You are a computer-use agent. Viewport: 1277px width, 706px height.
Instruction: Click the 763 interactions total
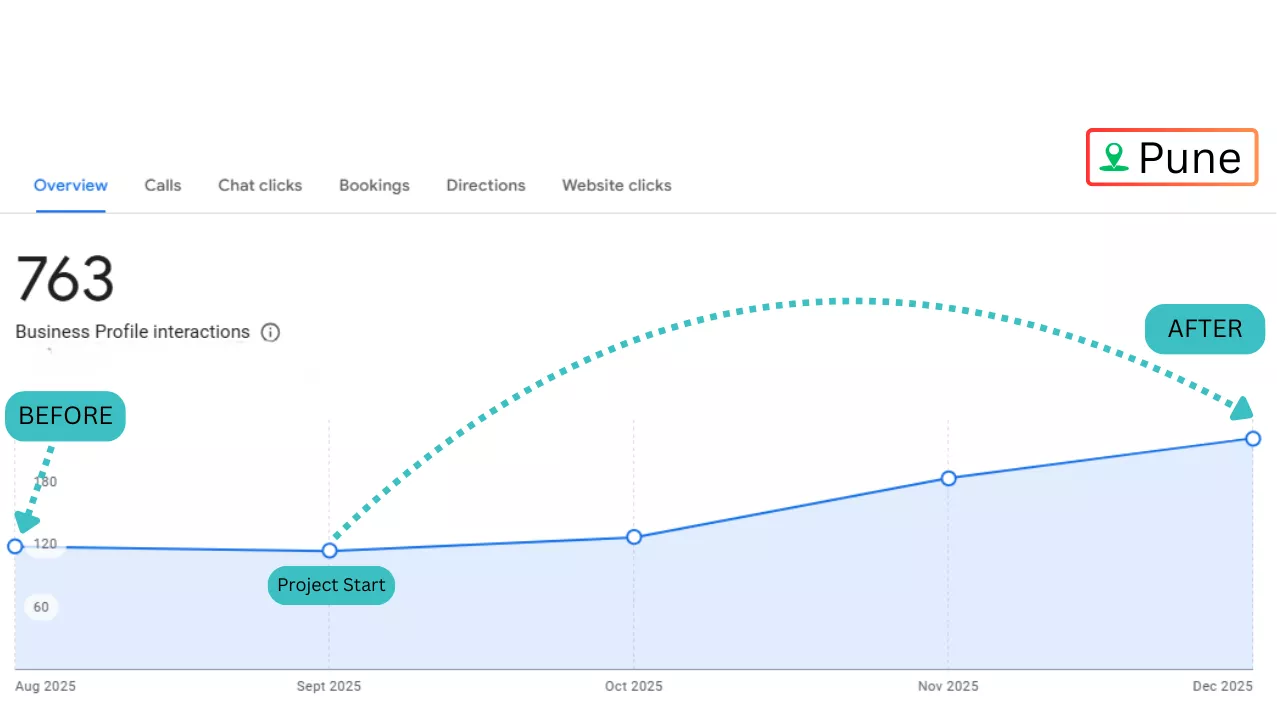click(x=65, y=279)
